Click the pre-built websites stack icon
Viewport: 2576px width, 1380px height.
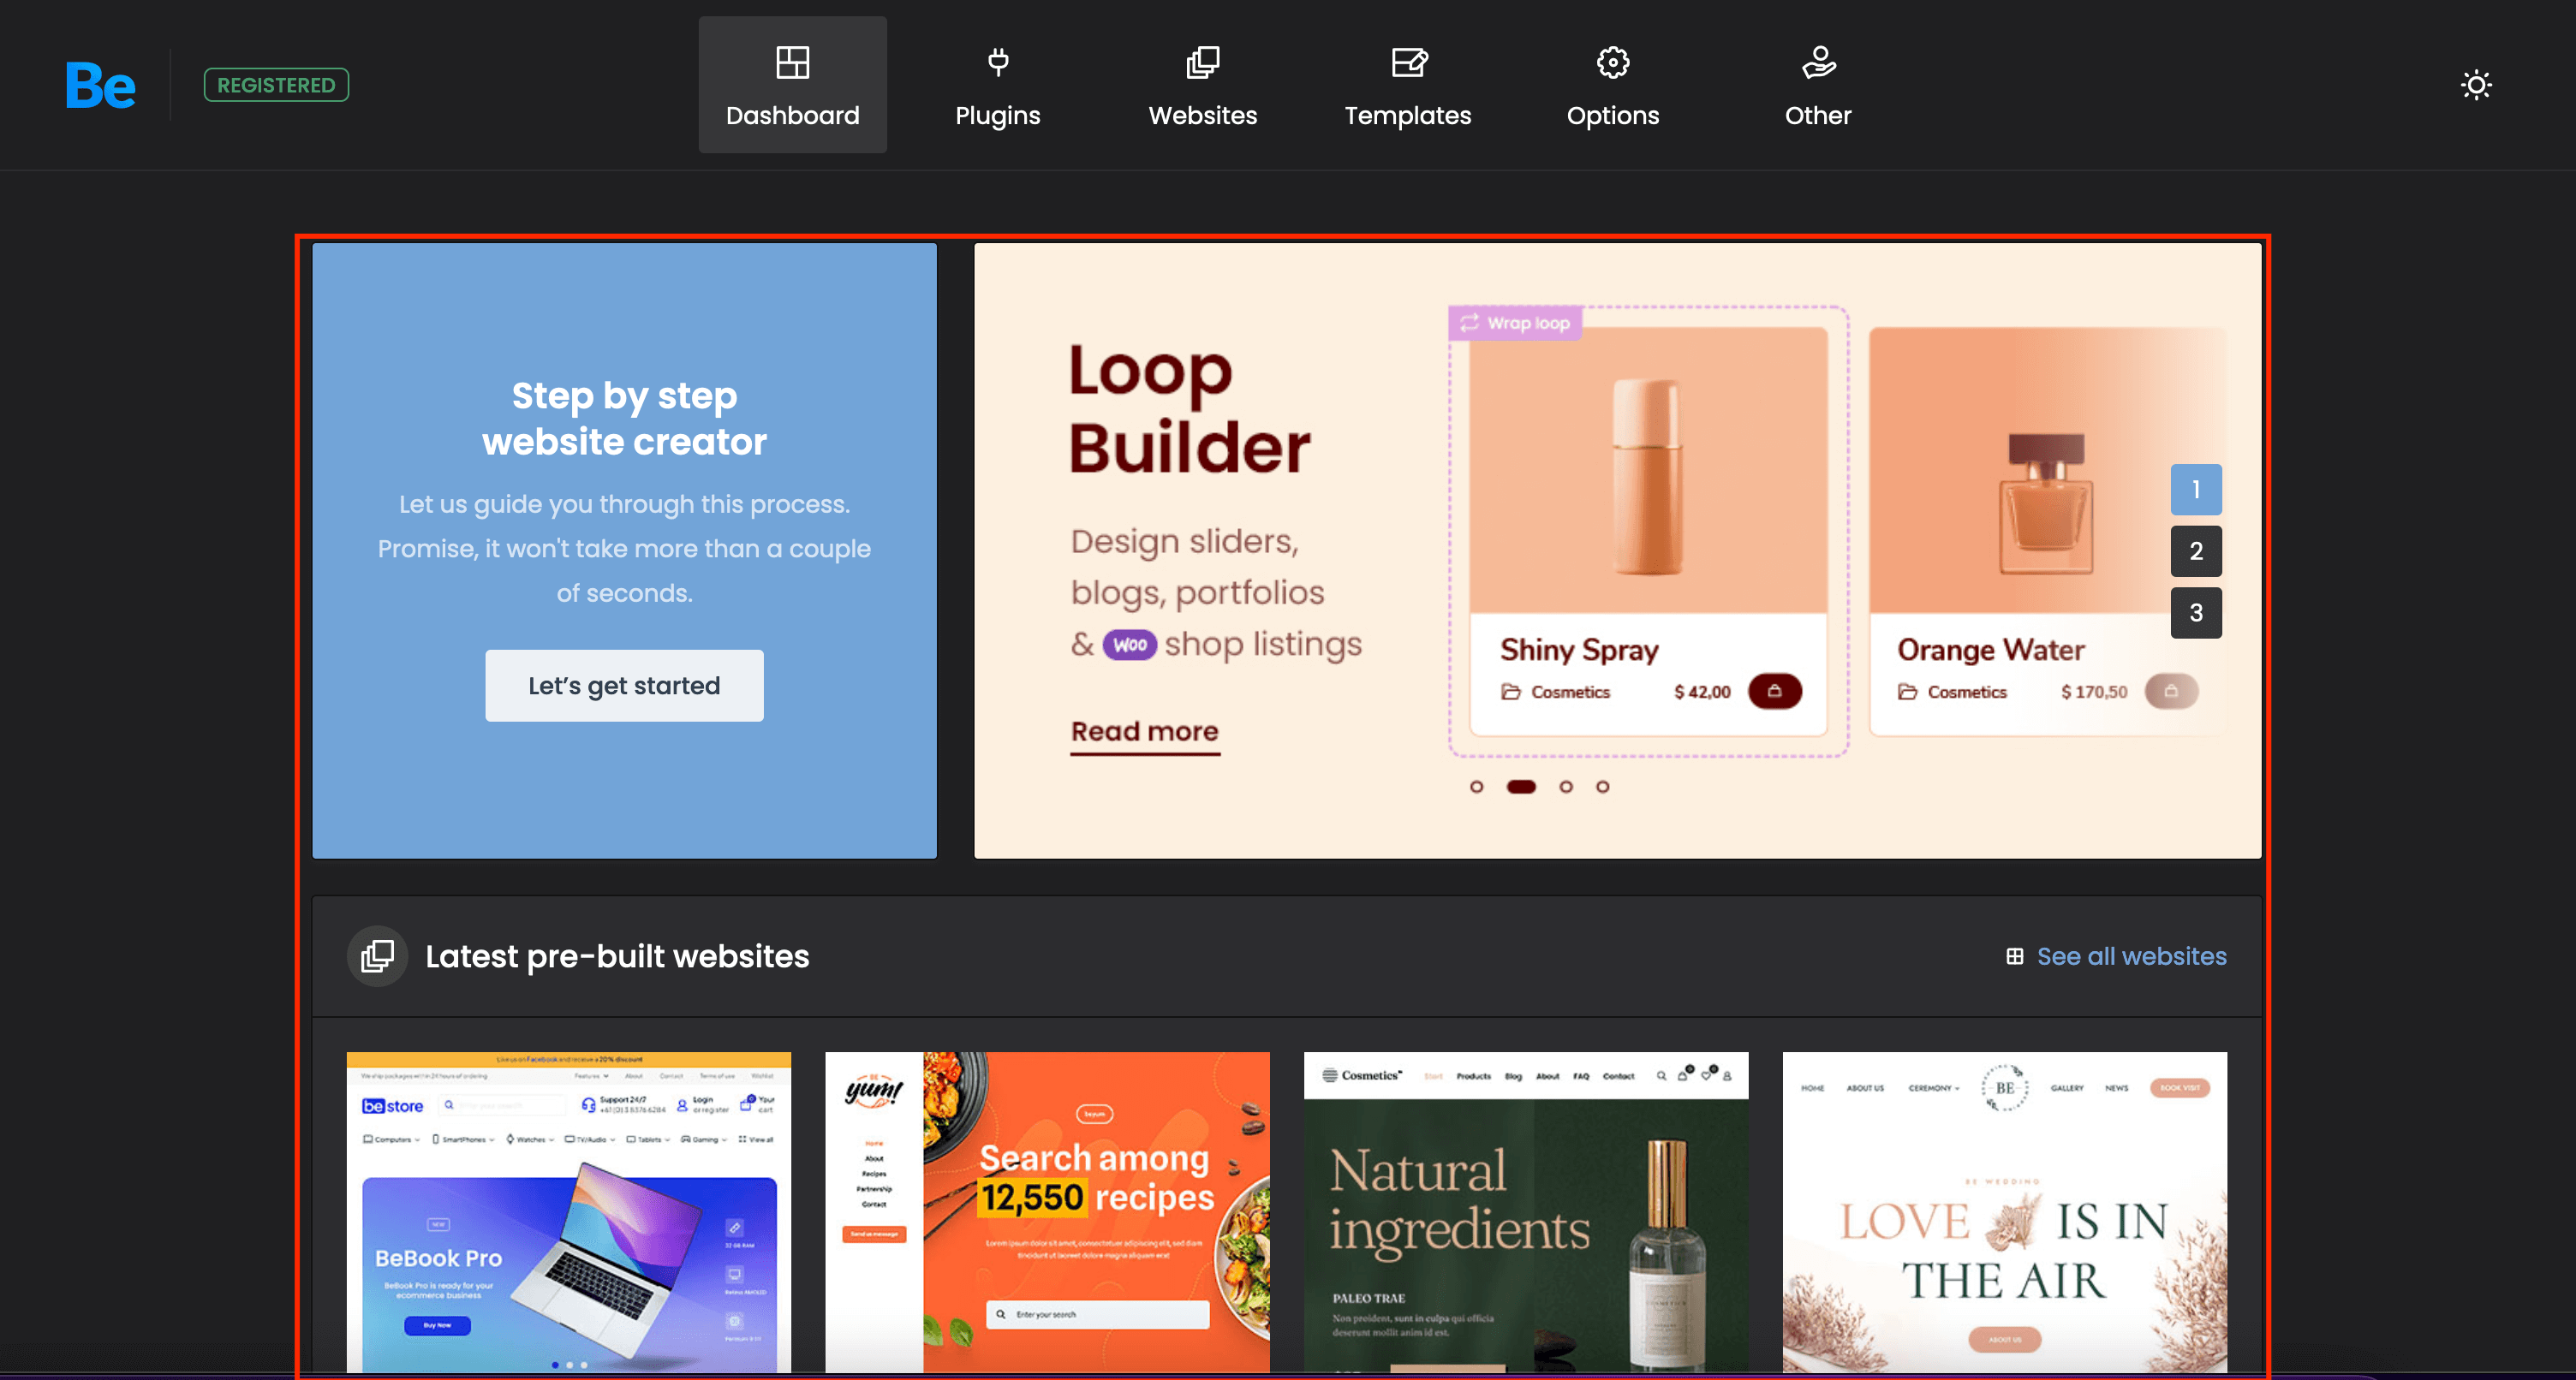coord(377,956)
